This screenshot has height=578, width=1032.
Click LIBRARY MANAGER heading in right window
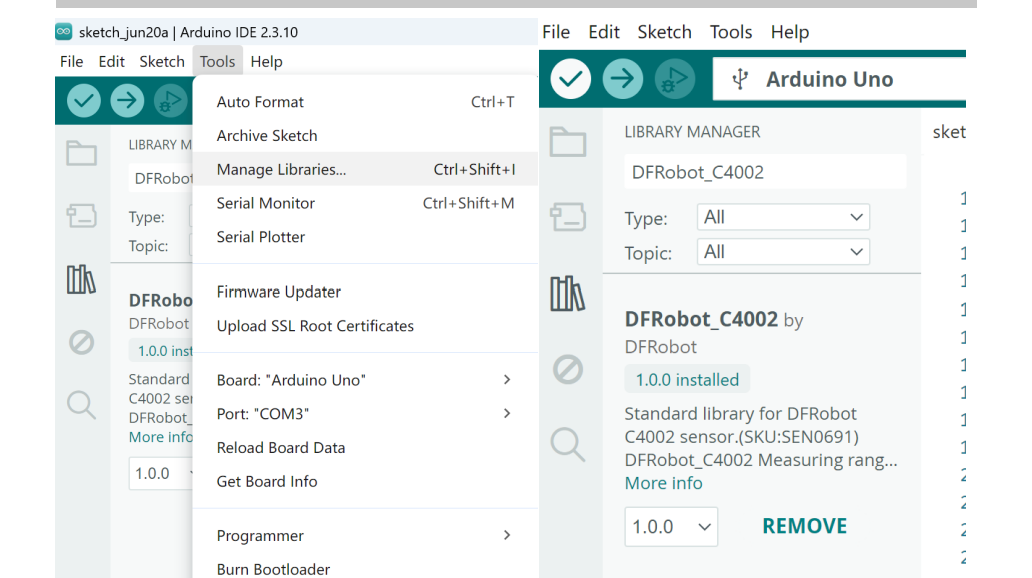tap(692, 132)
